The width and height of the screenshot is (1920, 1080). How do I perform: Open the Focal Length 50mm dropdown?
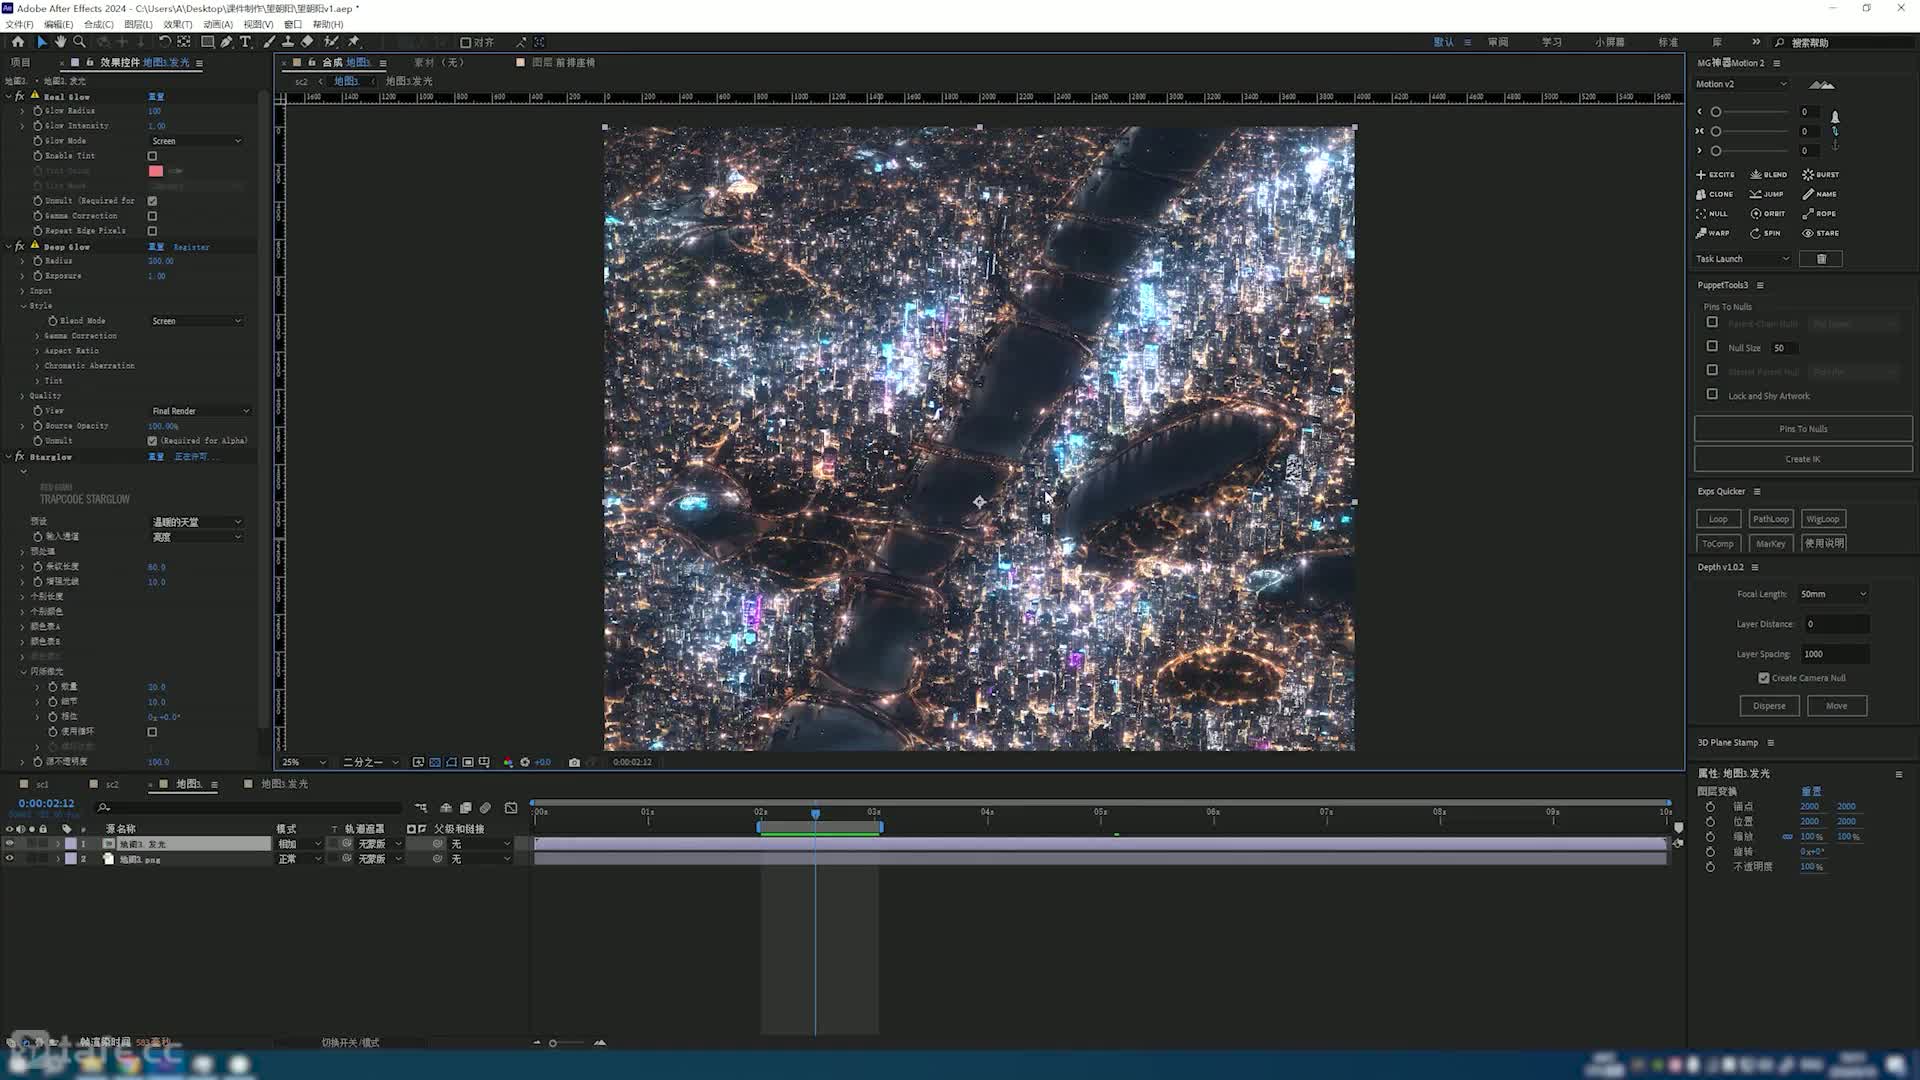[x=1833, y=594]
